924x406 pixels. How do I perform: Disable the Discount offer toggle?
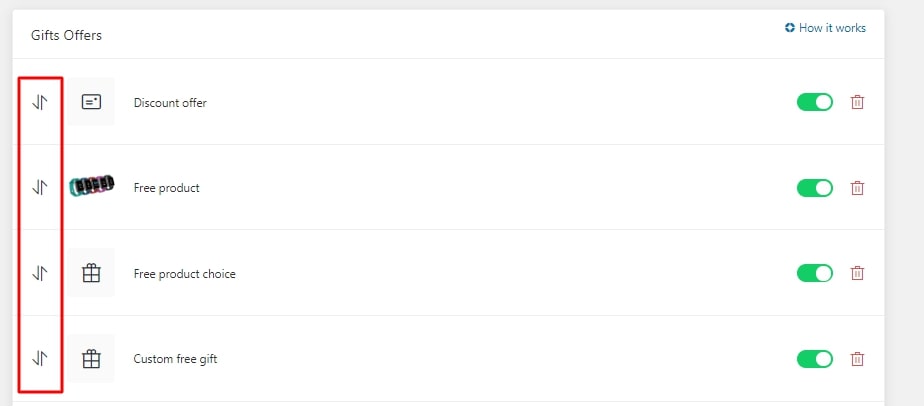(815, 102)
